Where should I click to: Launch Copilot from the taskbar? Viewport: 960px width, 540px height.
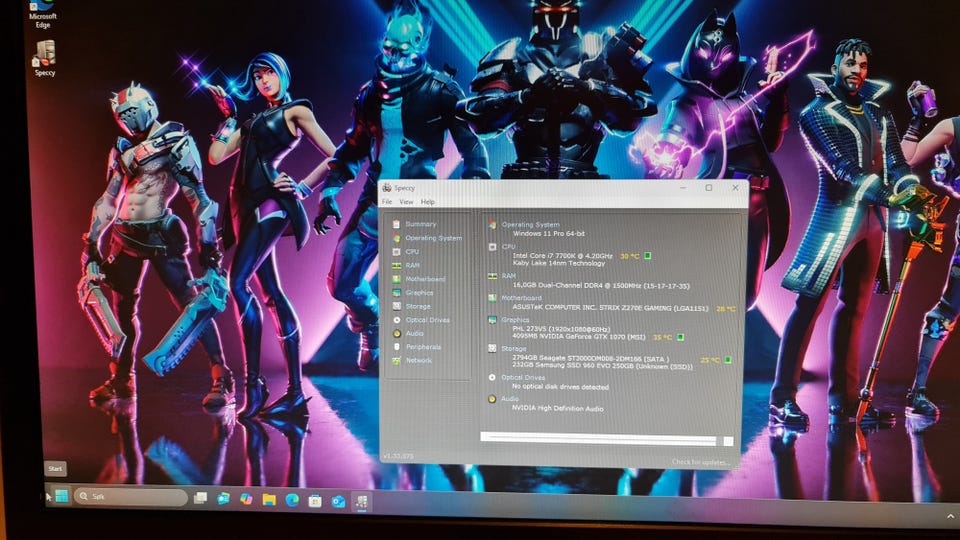(246, 499)
